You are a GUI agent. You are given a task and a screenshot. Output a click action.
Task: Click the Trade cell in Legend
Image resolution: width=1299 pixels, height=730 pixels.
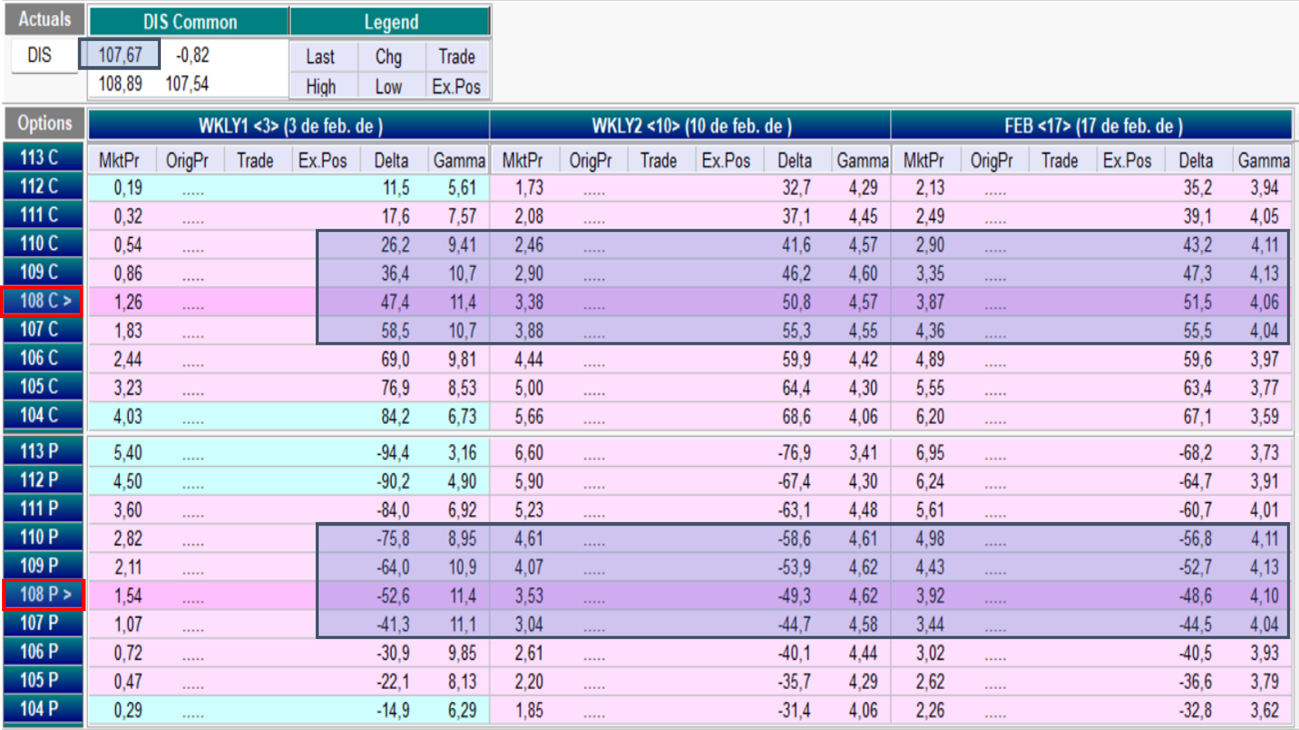point(456,57)
